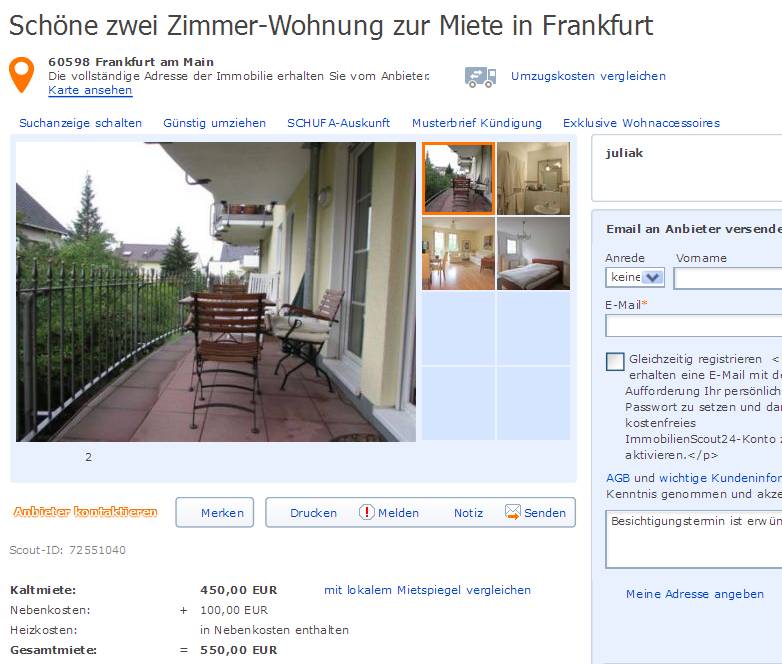Click the Drucken button

coord(313,513)
